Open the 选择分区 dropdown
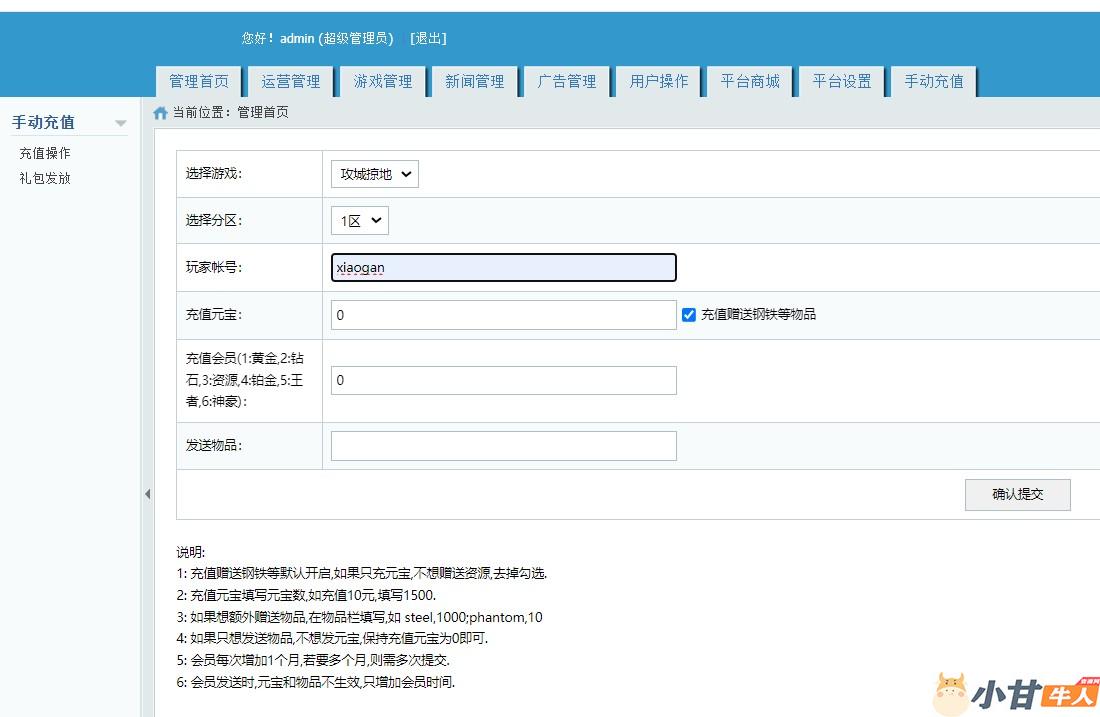Screen dimensions: 1100x717 tap(359, 221)
